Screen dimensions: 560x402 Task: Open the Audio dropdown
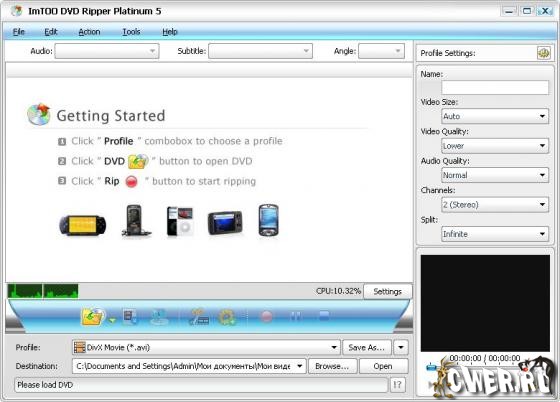[x=107, y=51]
